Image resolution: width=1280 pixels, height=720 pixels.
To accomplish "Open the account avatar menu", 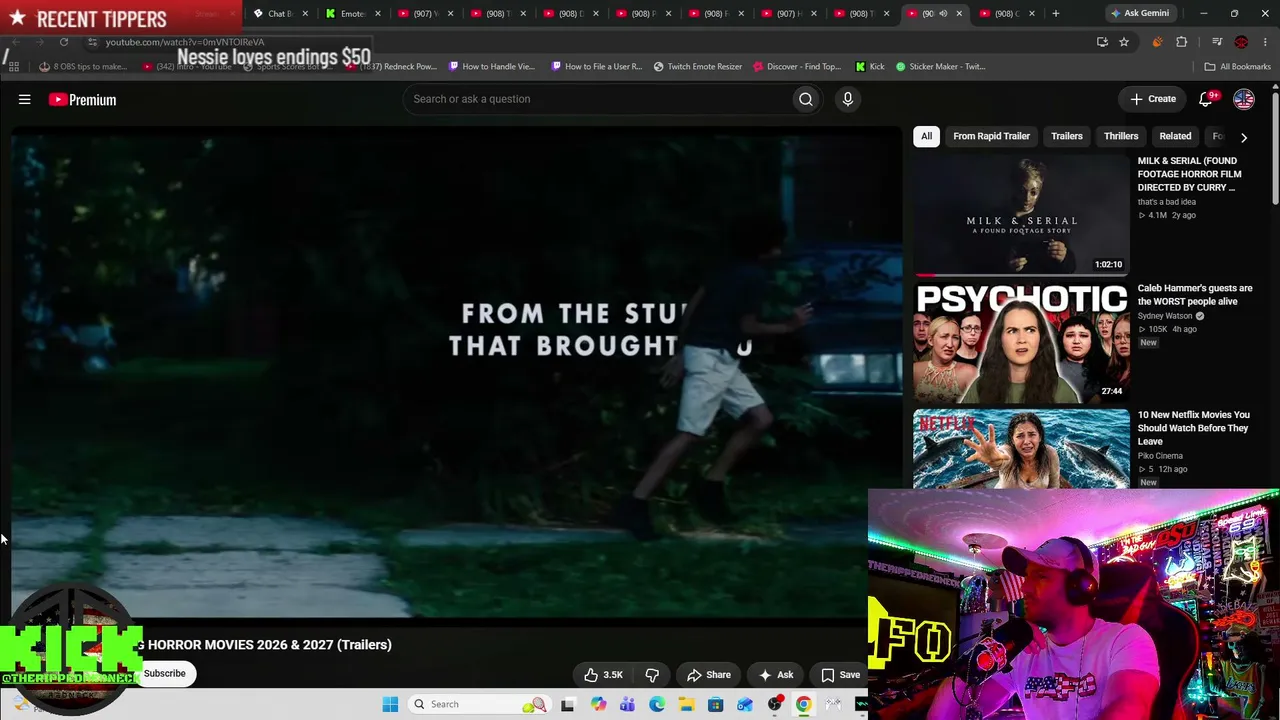I will [x=1244, y=99].
